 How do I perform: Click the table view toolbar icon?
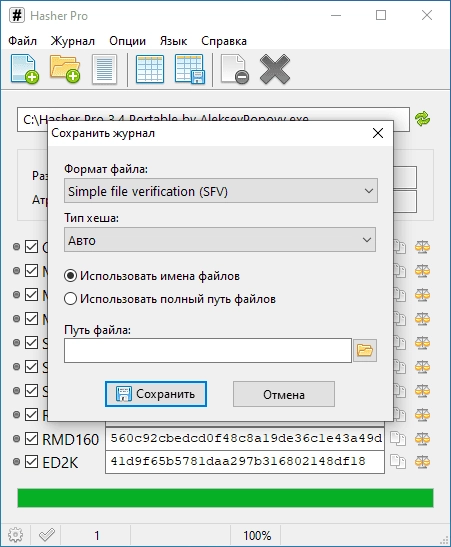[x=150, y=69]
